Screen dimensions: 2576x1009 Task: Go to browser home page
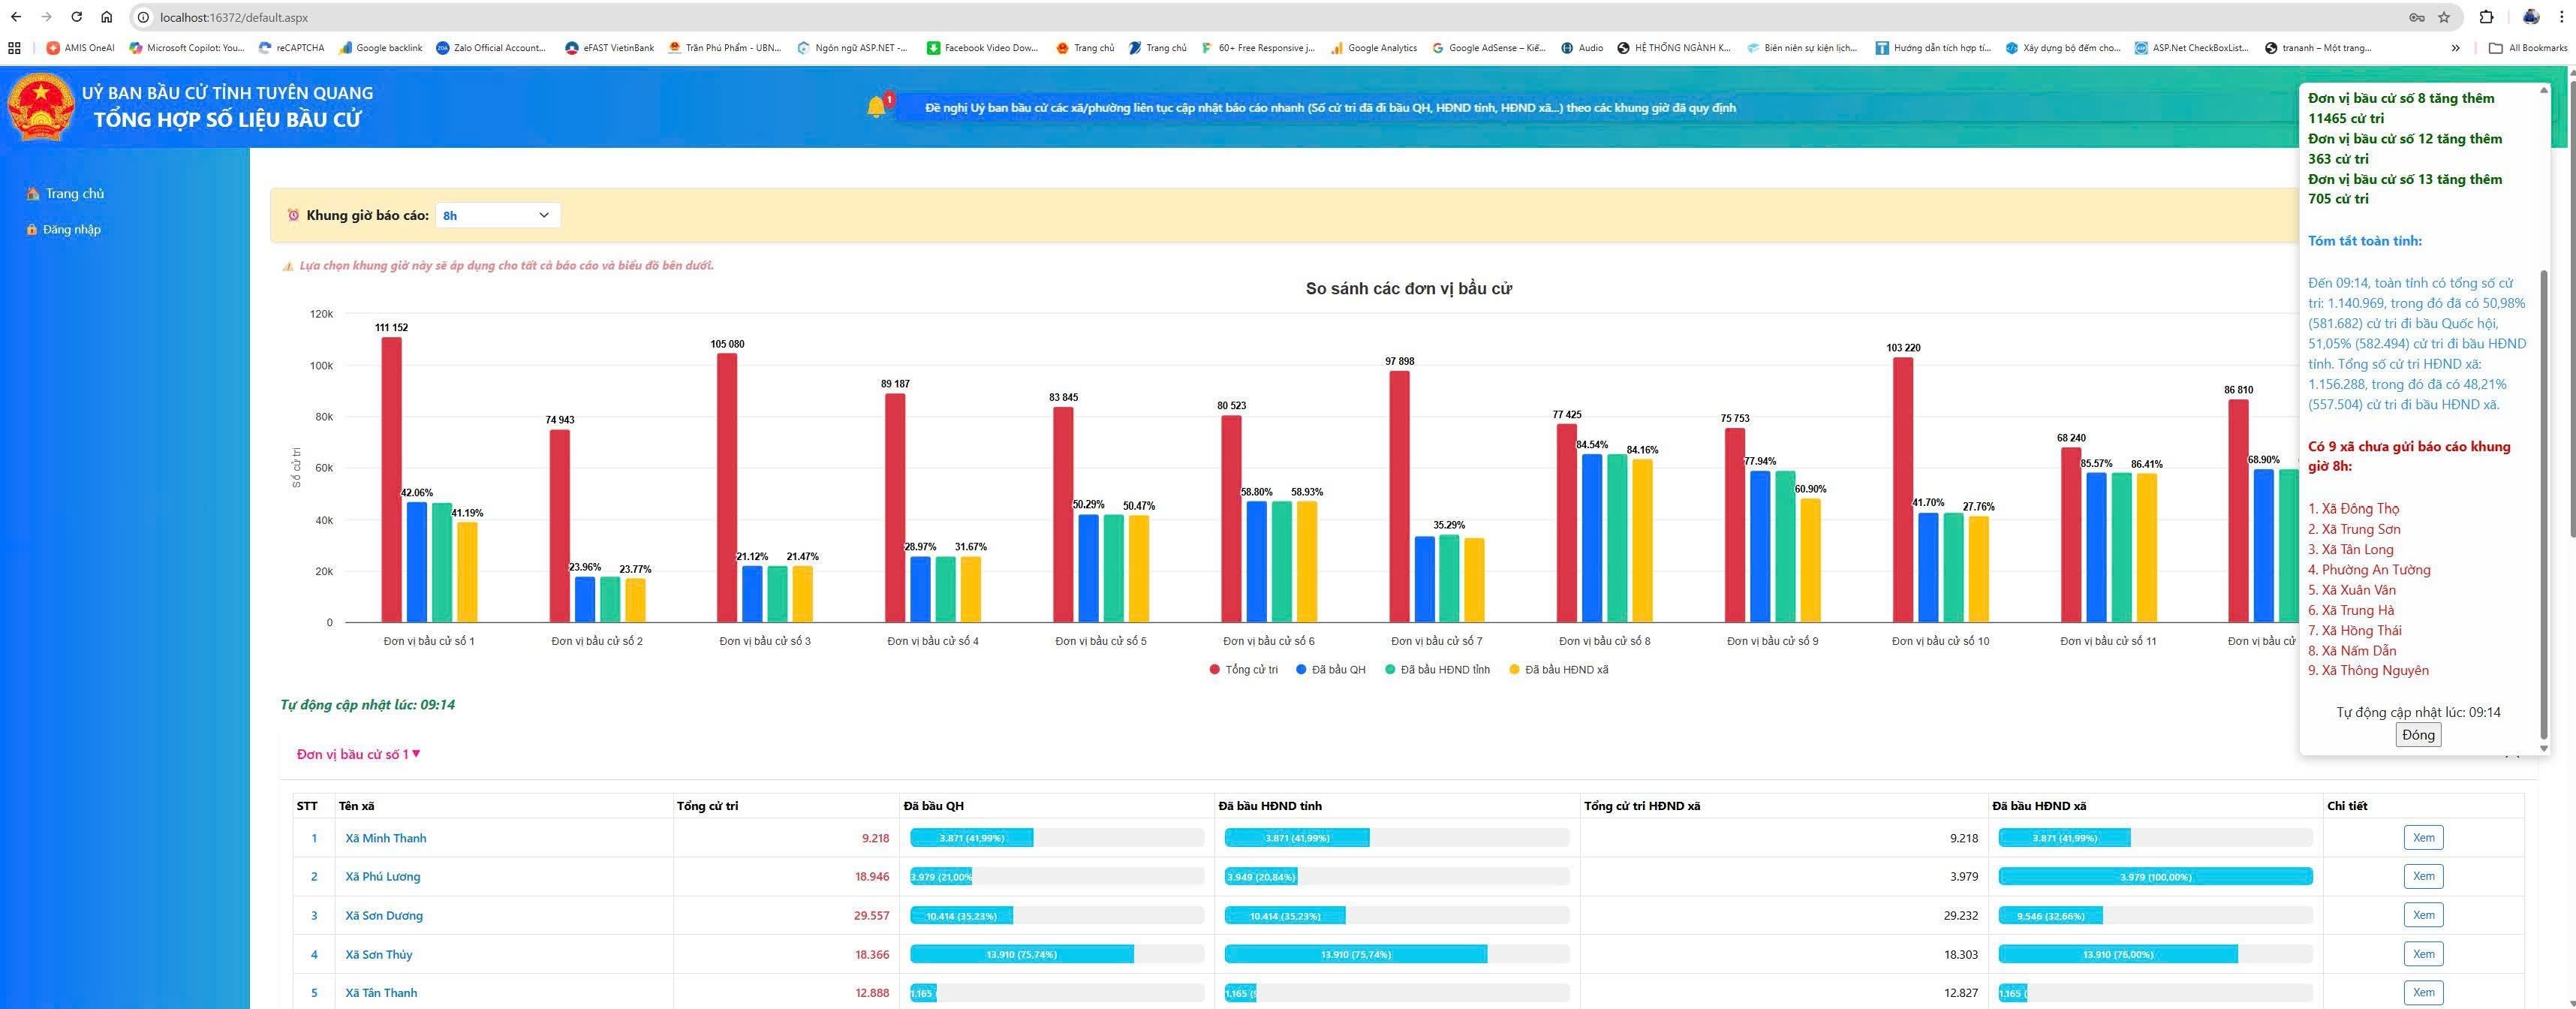(107, 17)
